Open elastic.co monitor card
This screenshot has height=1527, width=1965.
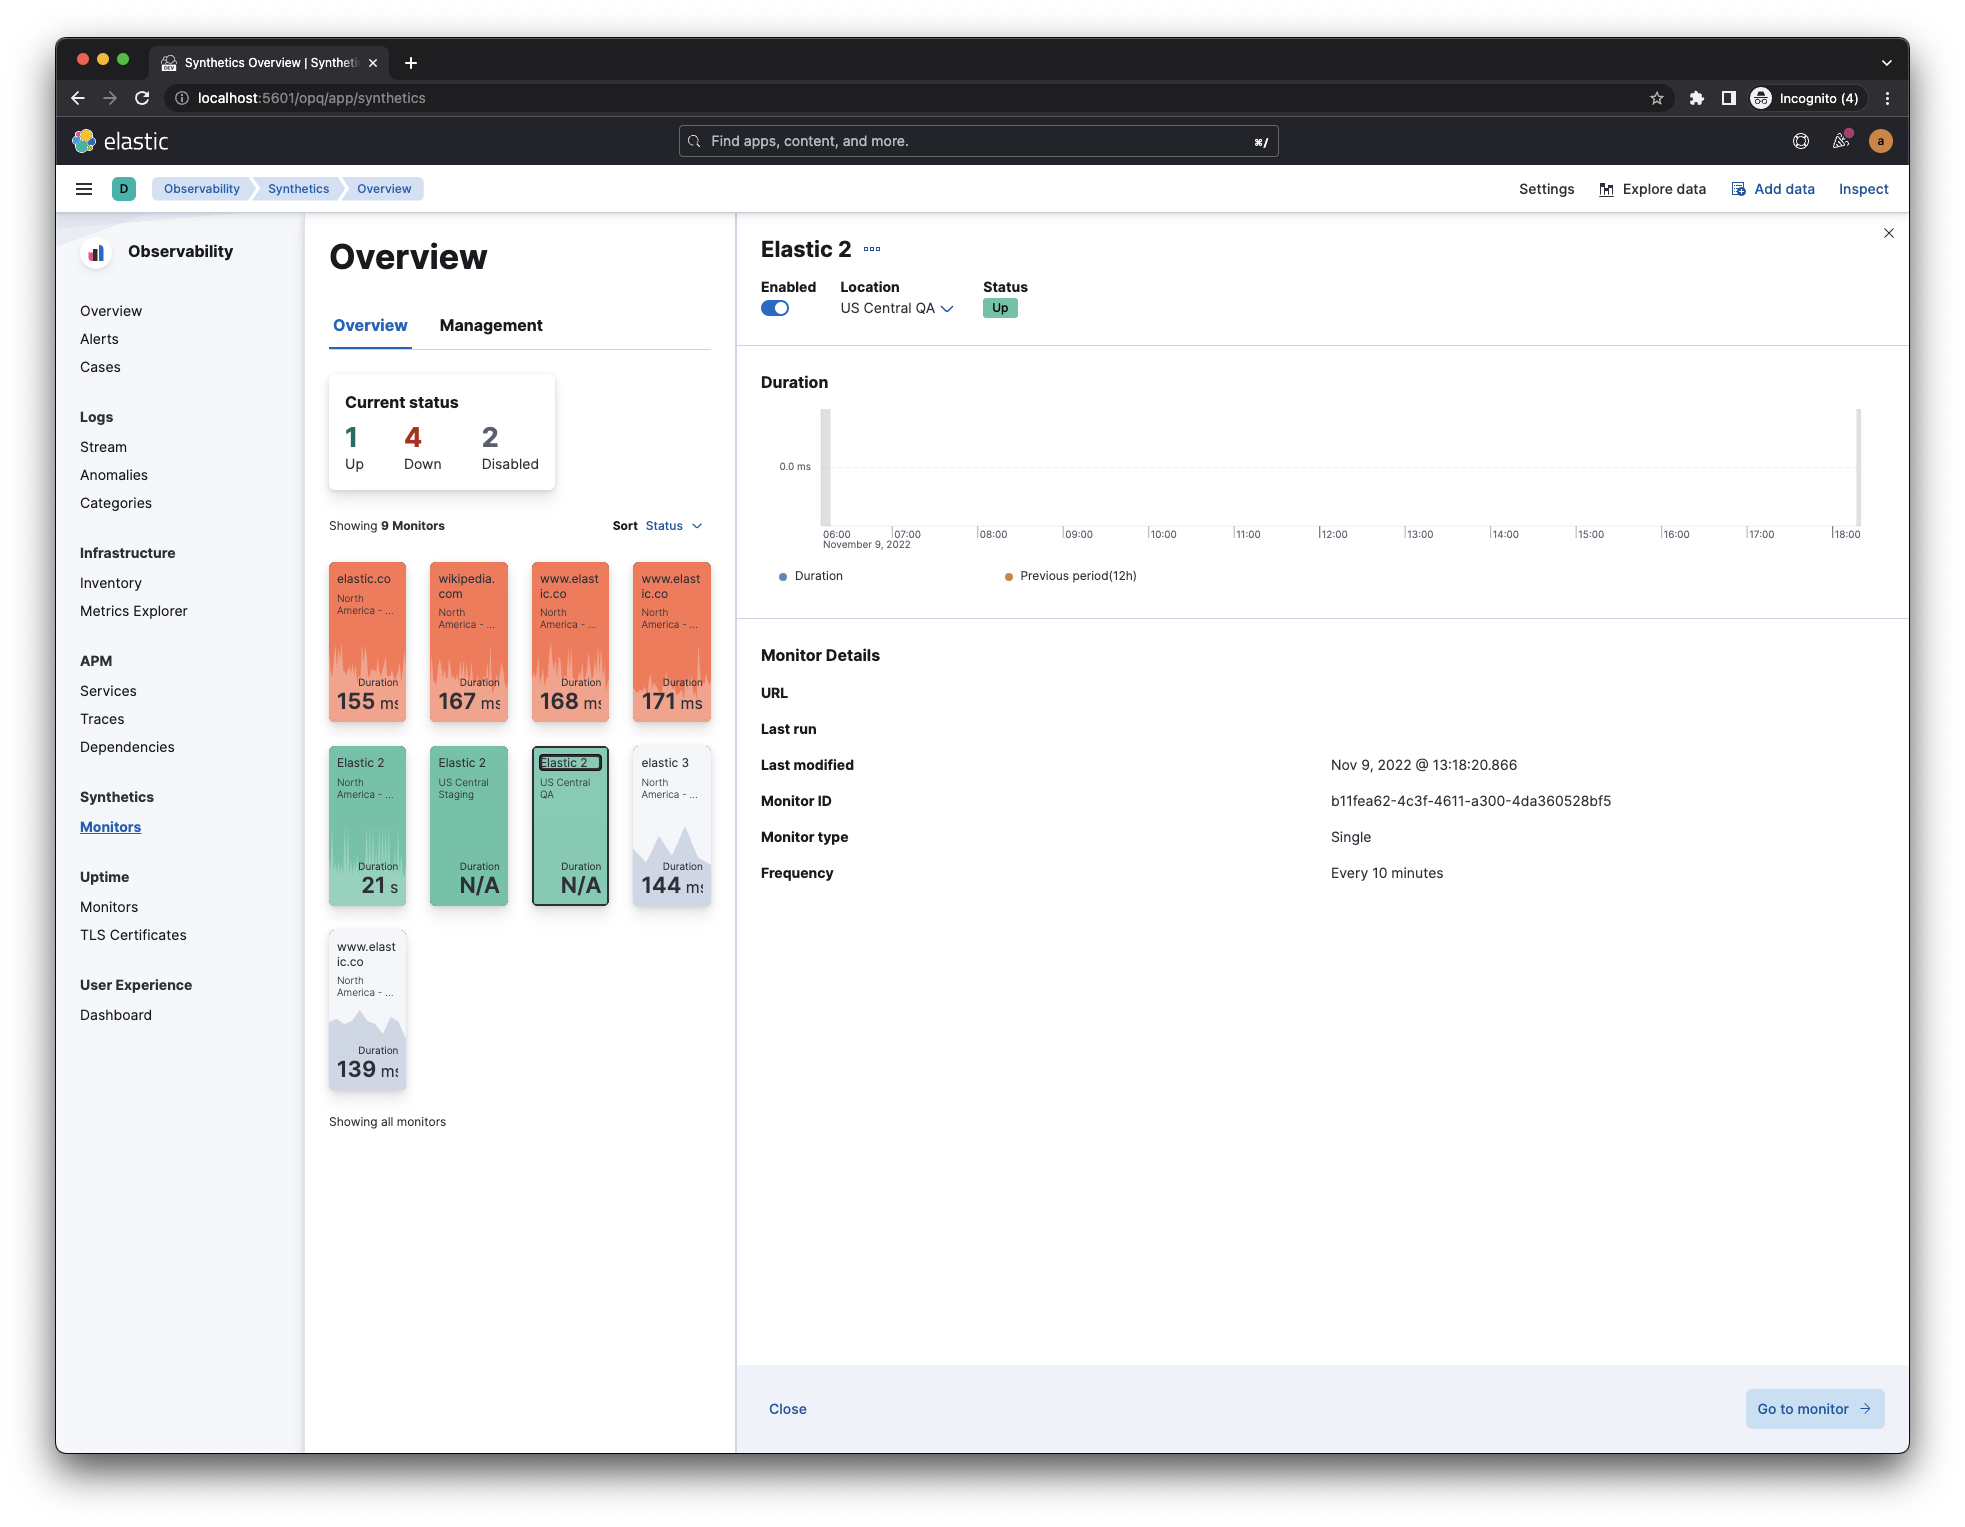(367, 642)
